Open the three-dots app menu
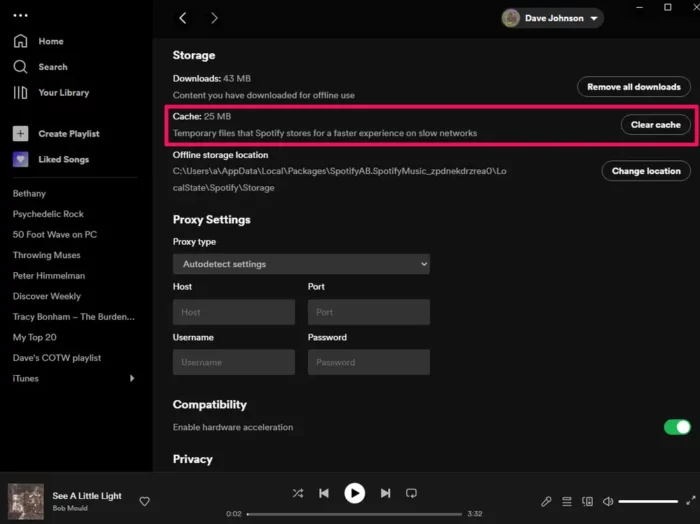This screenshot has height=524, width=700. (21, 16)
